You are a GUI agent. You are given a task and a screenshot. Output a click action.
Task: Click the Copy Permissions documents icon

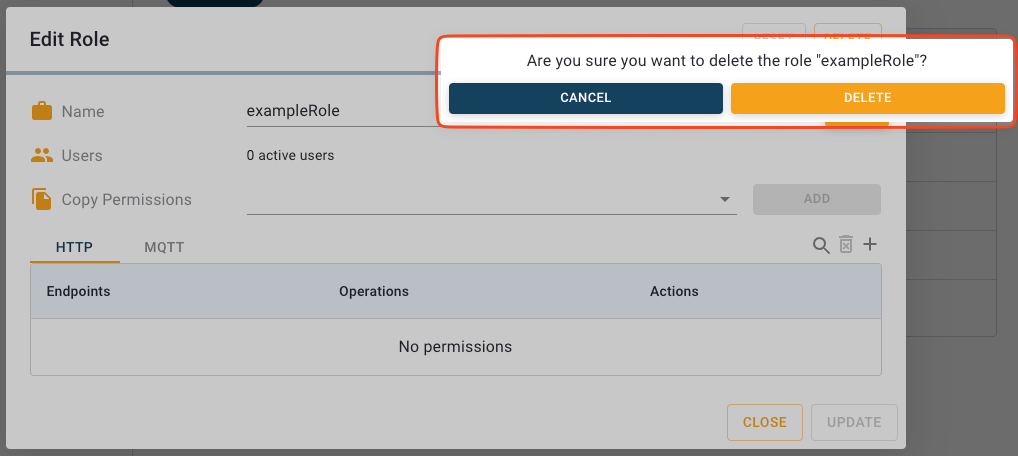[x=42, y=199]
